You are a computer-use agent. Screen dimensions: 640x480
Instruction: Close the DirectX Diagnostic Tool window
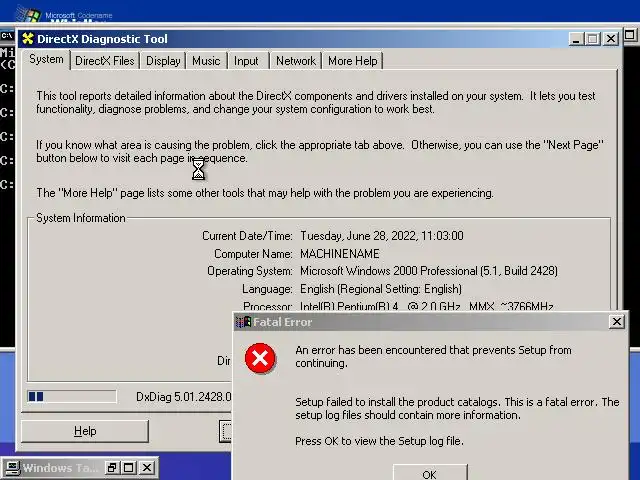click(611, 39)
